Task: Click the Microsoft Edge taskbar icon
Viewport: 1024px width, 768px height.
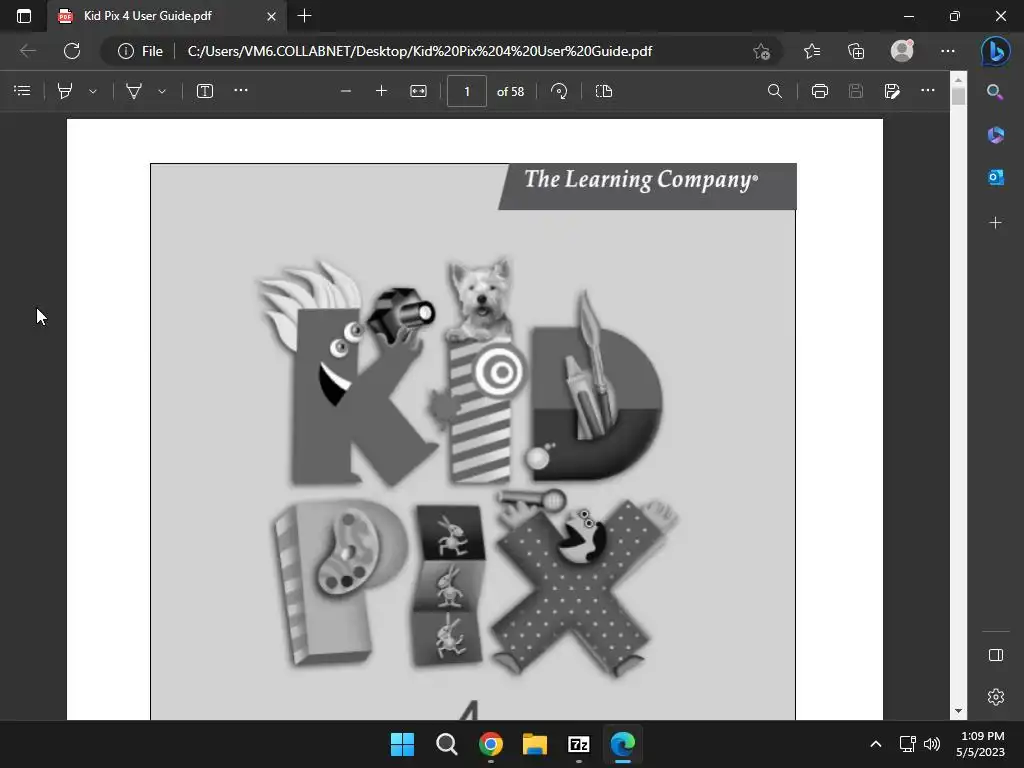Action: 623,744
